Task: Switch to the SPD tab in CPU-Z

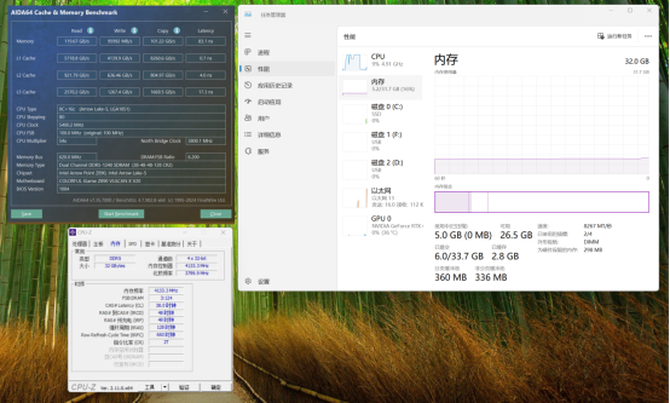Action: tap(132, 244)
